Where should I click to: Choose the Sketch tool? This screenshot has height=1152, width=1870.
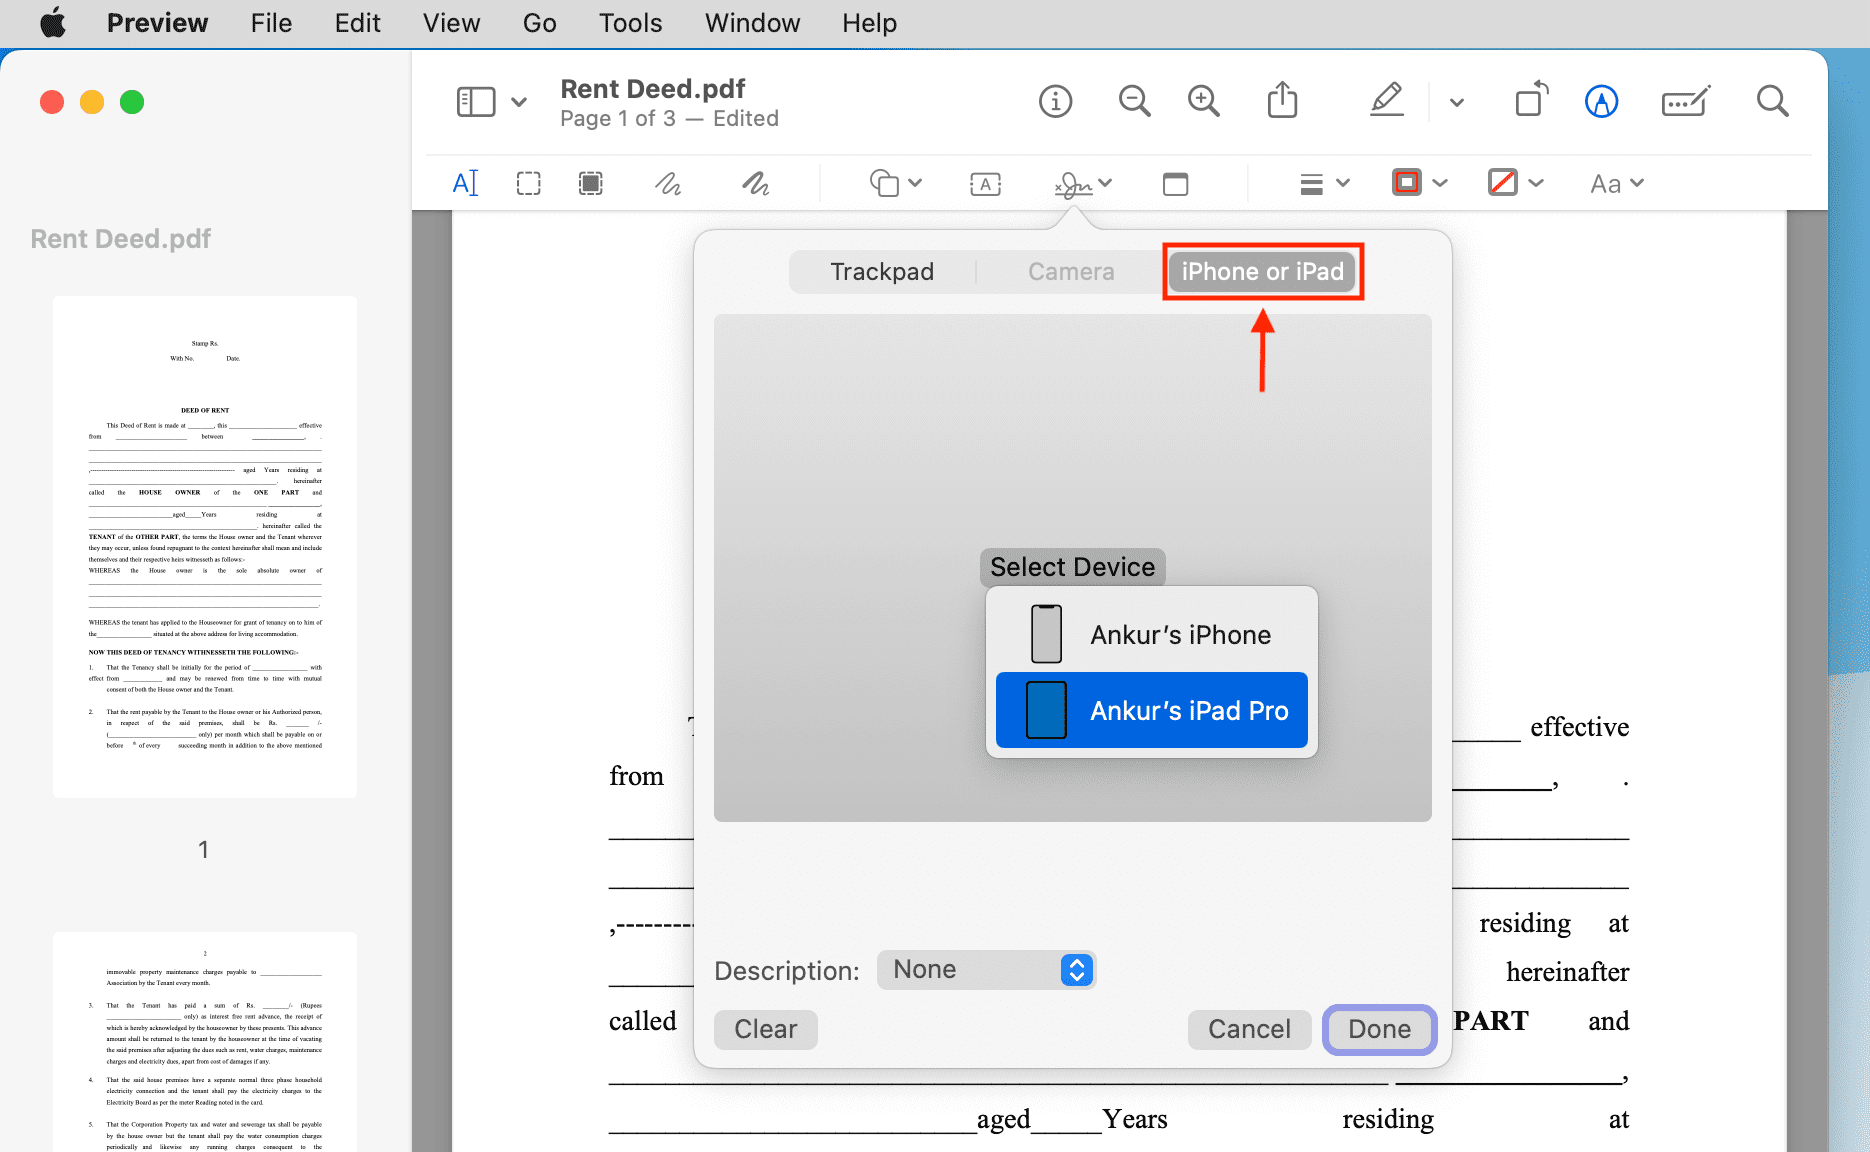tap(668, 183)
